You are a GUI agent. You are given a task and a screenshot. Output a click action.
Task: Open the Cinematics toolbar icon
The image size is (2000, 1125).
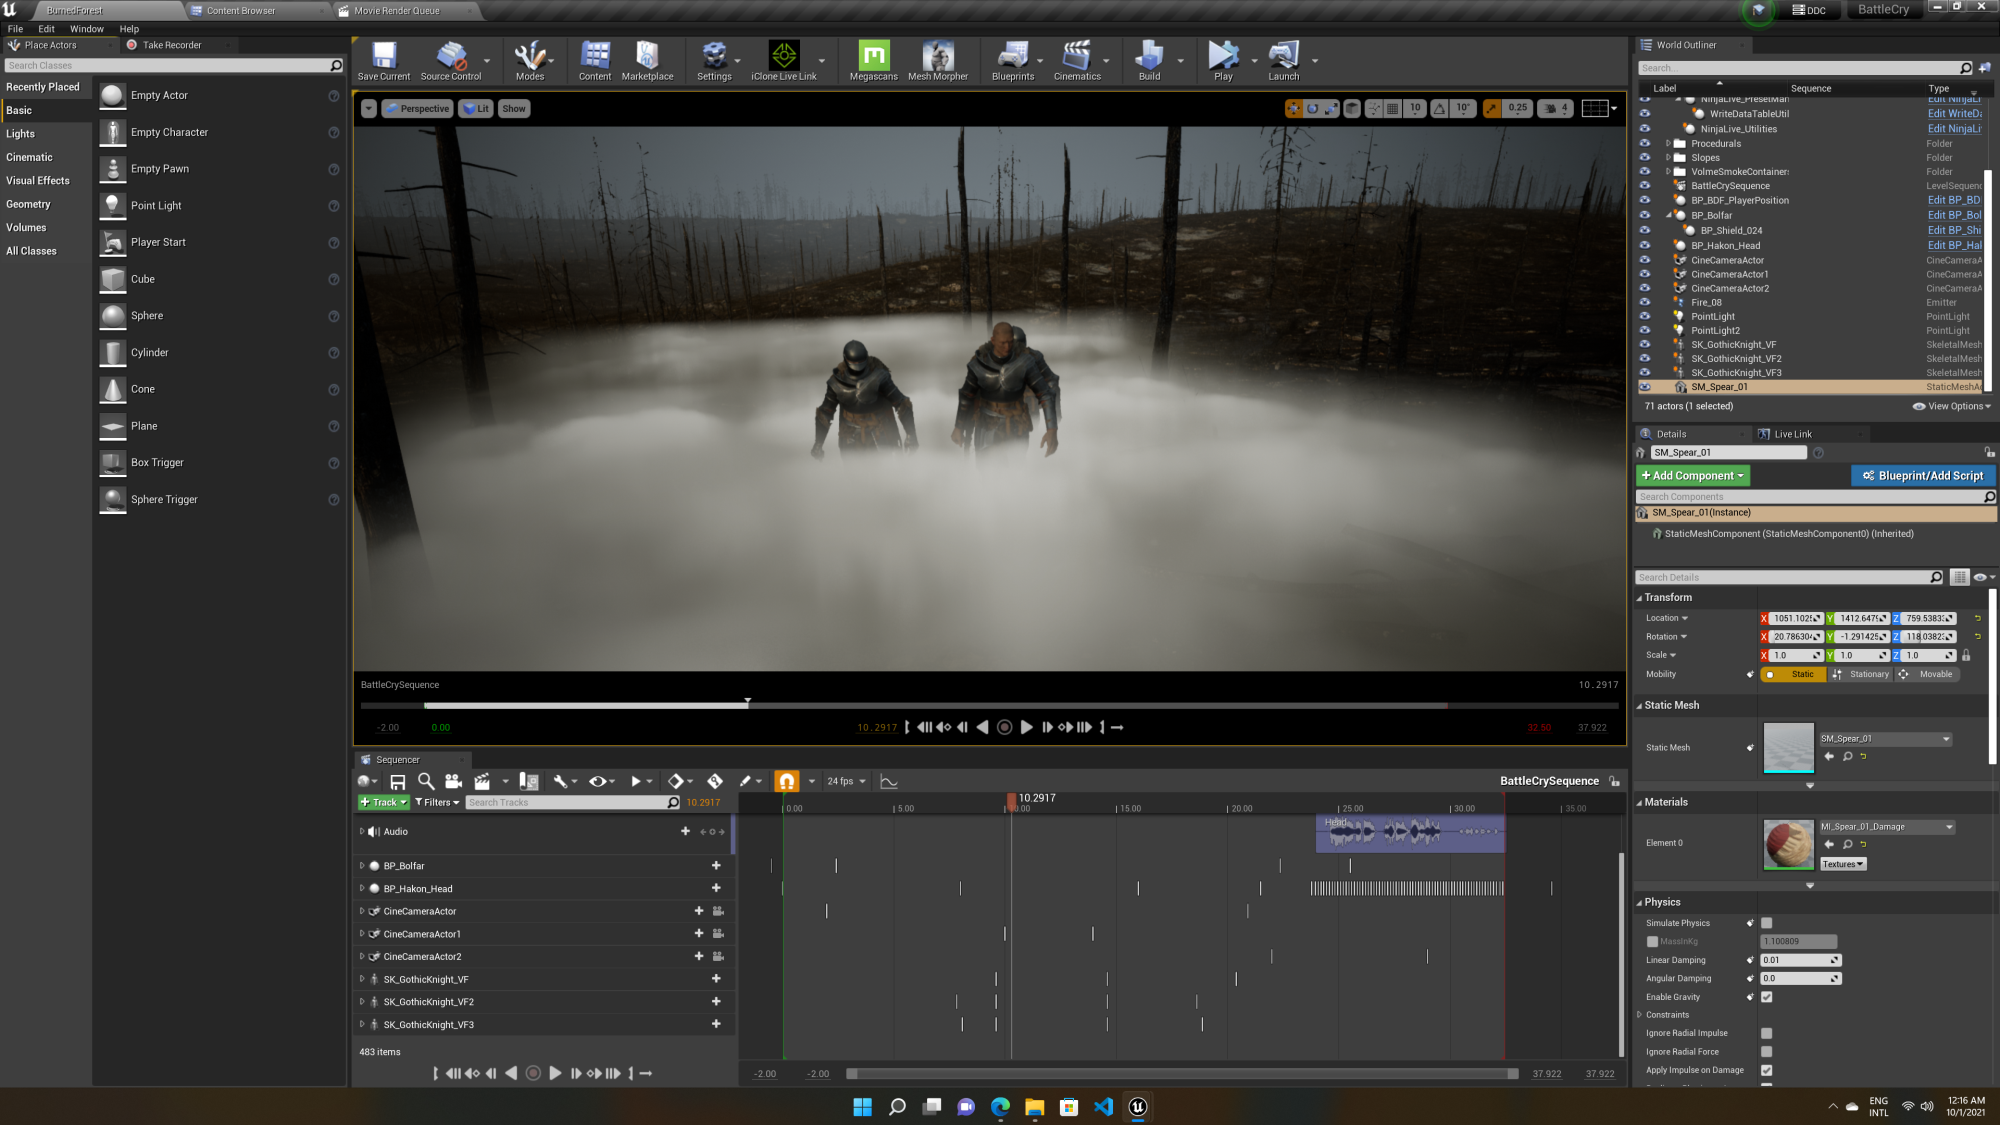click(1077, 60)
